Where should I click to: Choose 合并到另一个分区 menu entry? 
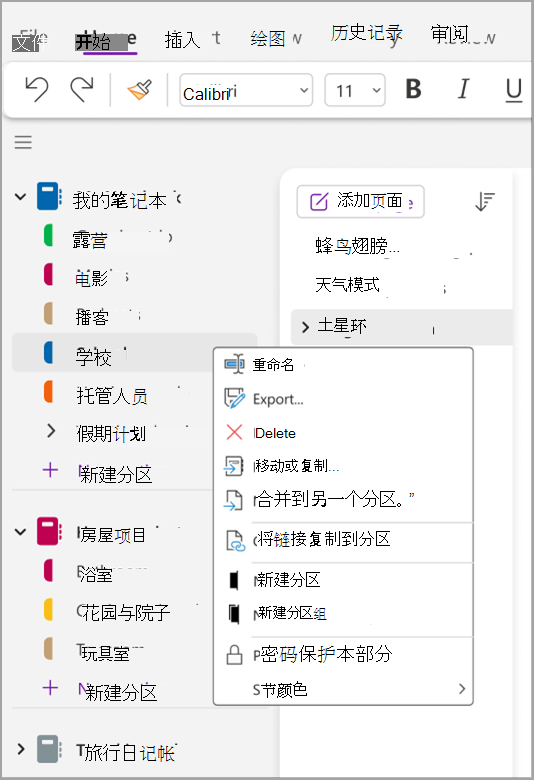[x=334, y=499]
